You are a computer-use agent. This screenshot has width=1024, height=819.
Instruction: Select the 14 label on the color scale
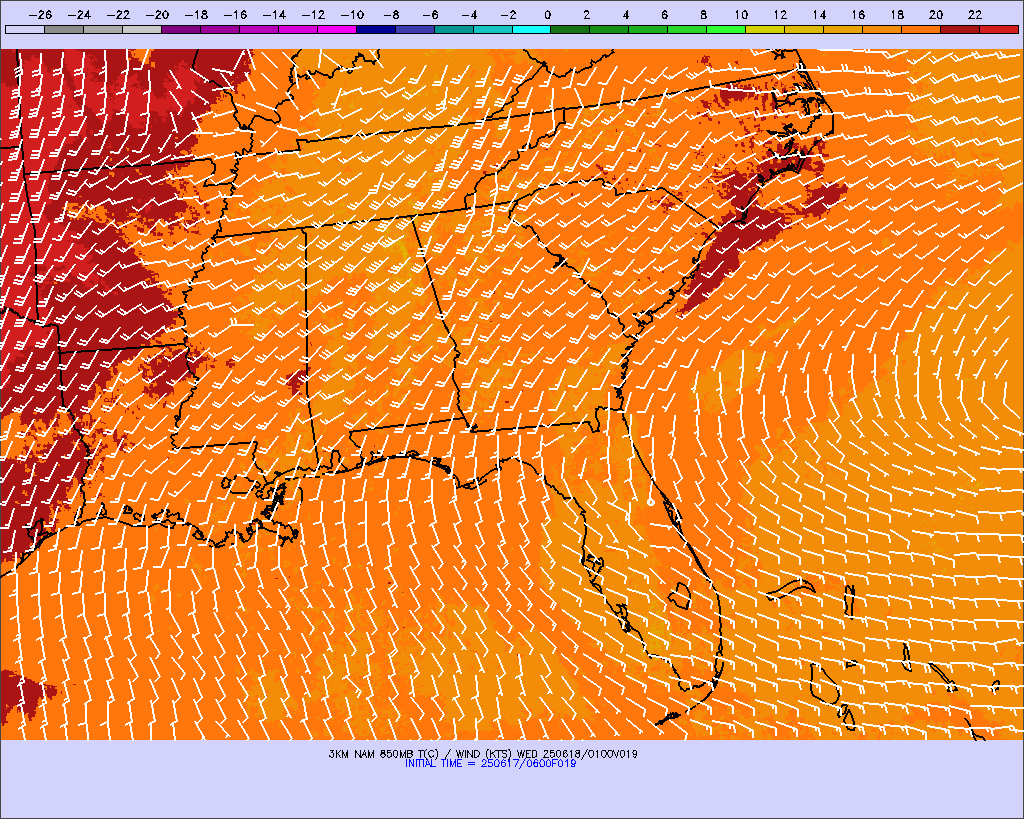820,14
